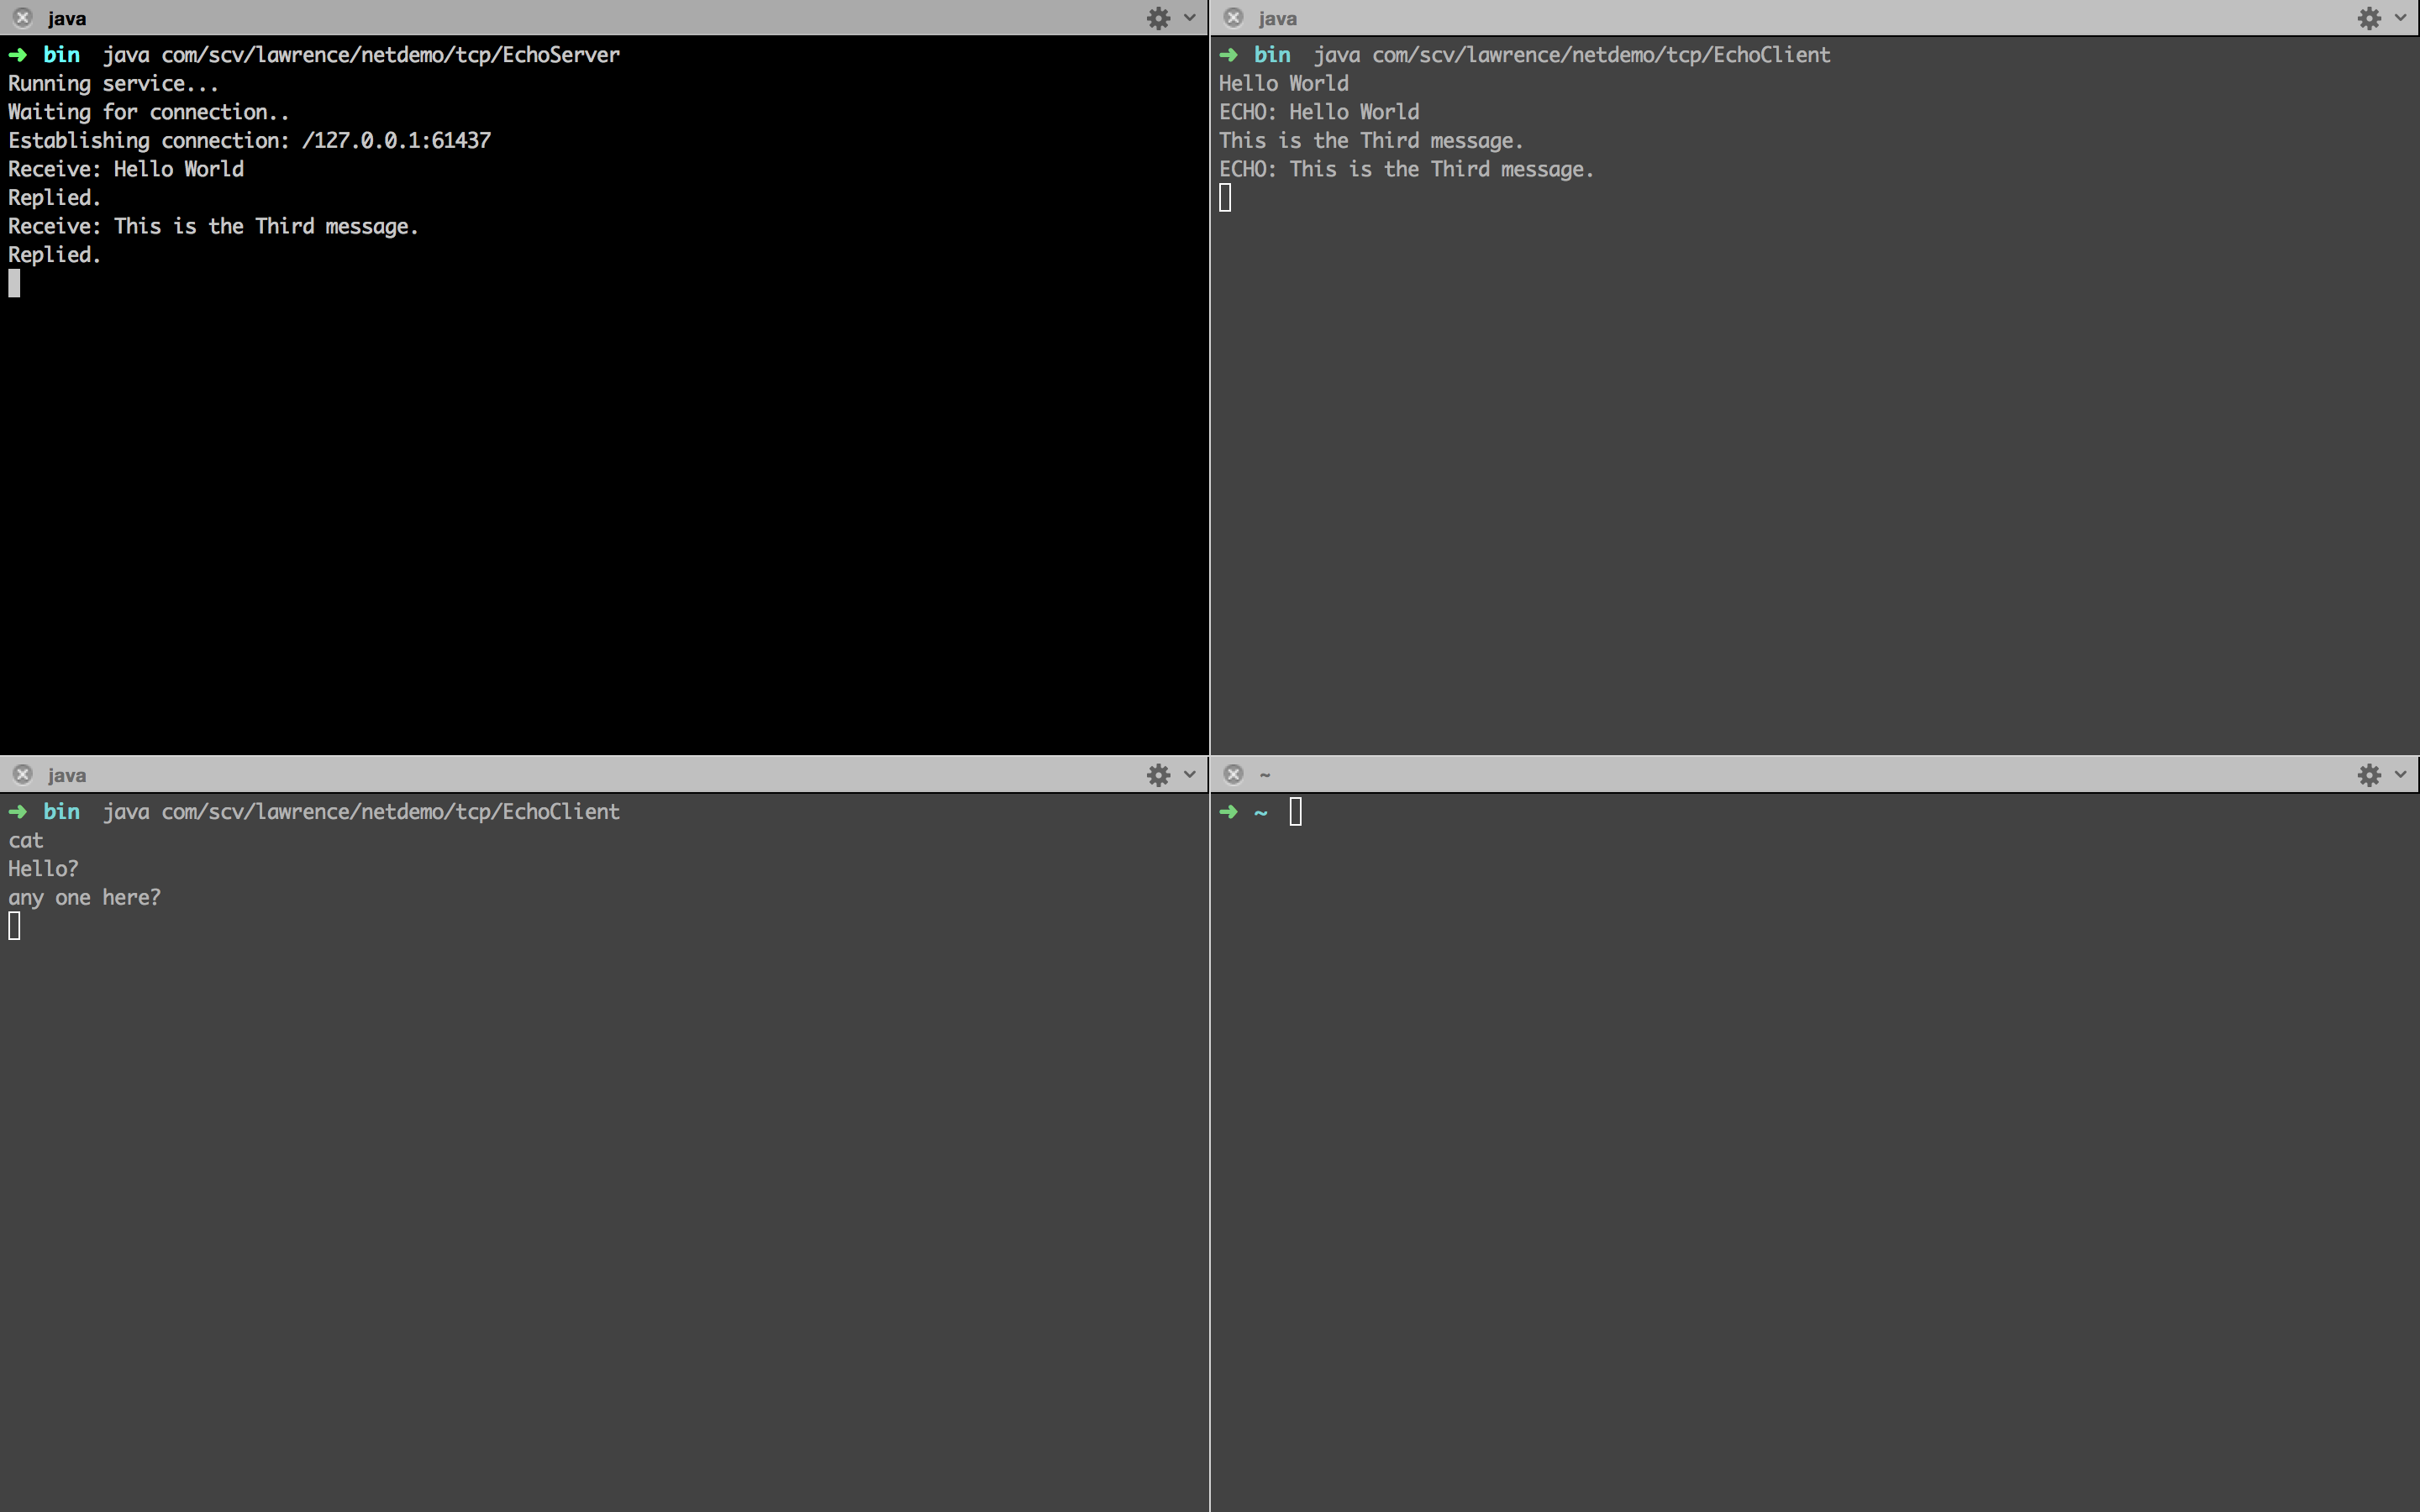2420x1512 pixels.
Task: Click "ECHO: This is the Third message." line
Action: pos(1406,169)
